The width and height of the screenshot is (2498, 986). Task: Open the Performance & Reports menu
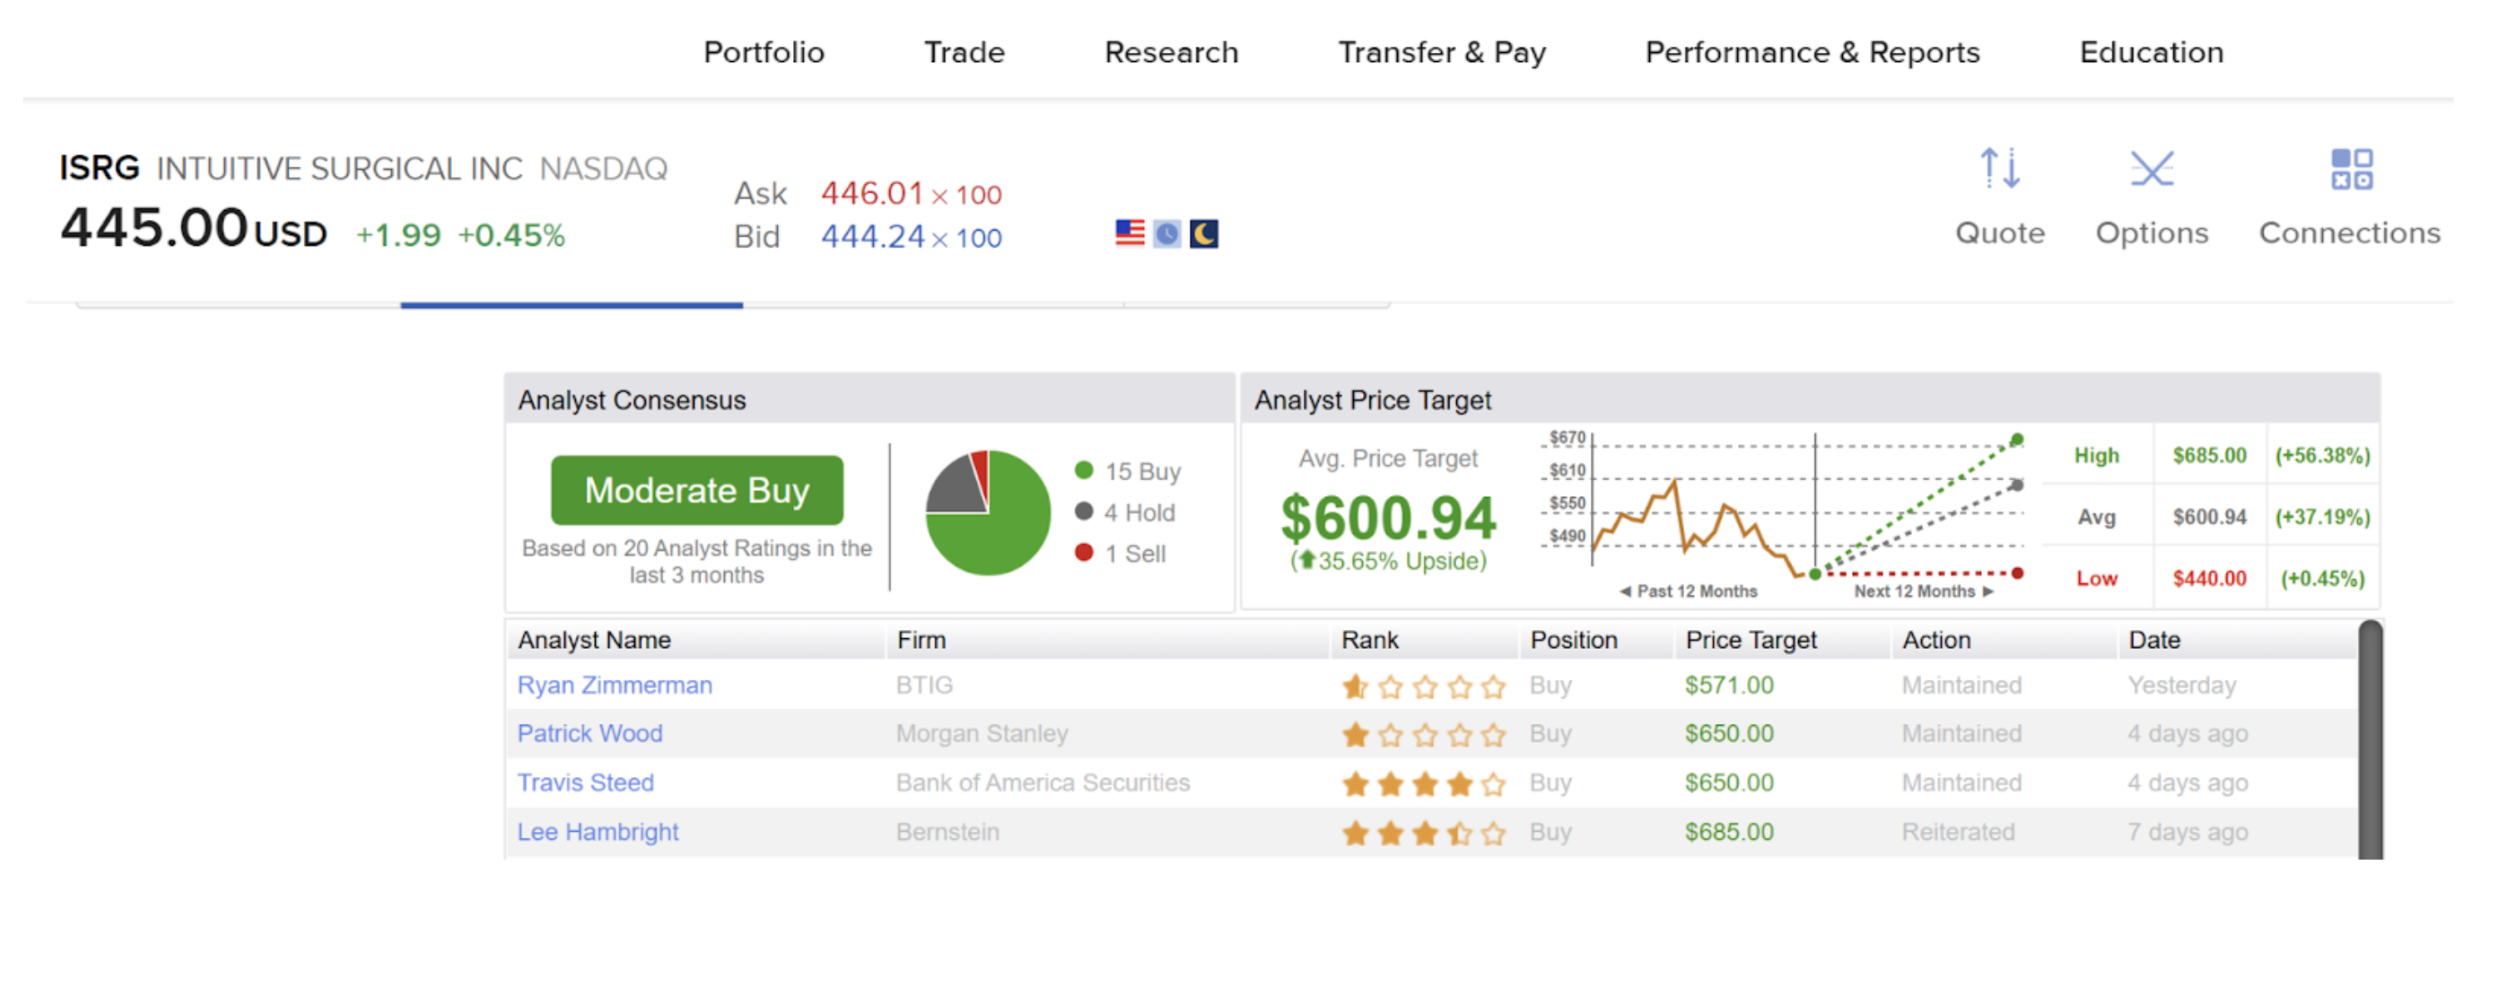pos(1812,52)
